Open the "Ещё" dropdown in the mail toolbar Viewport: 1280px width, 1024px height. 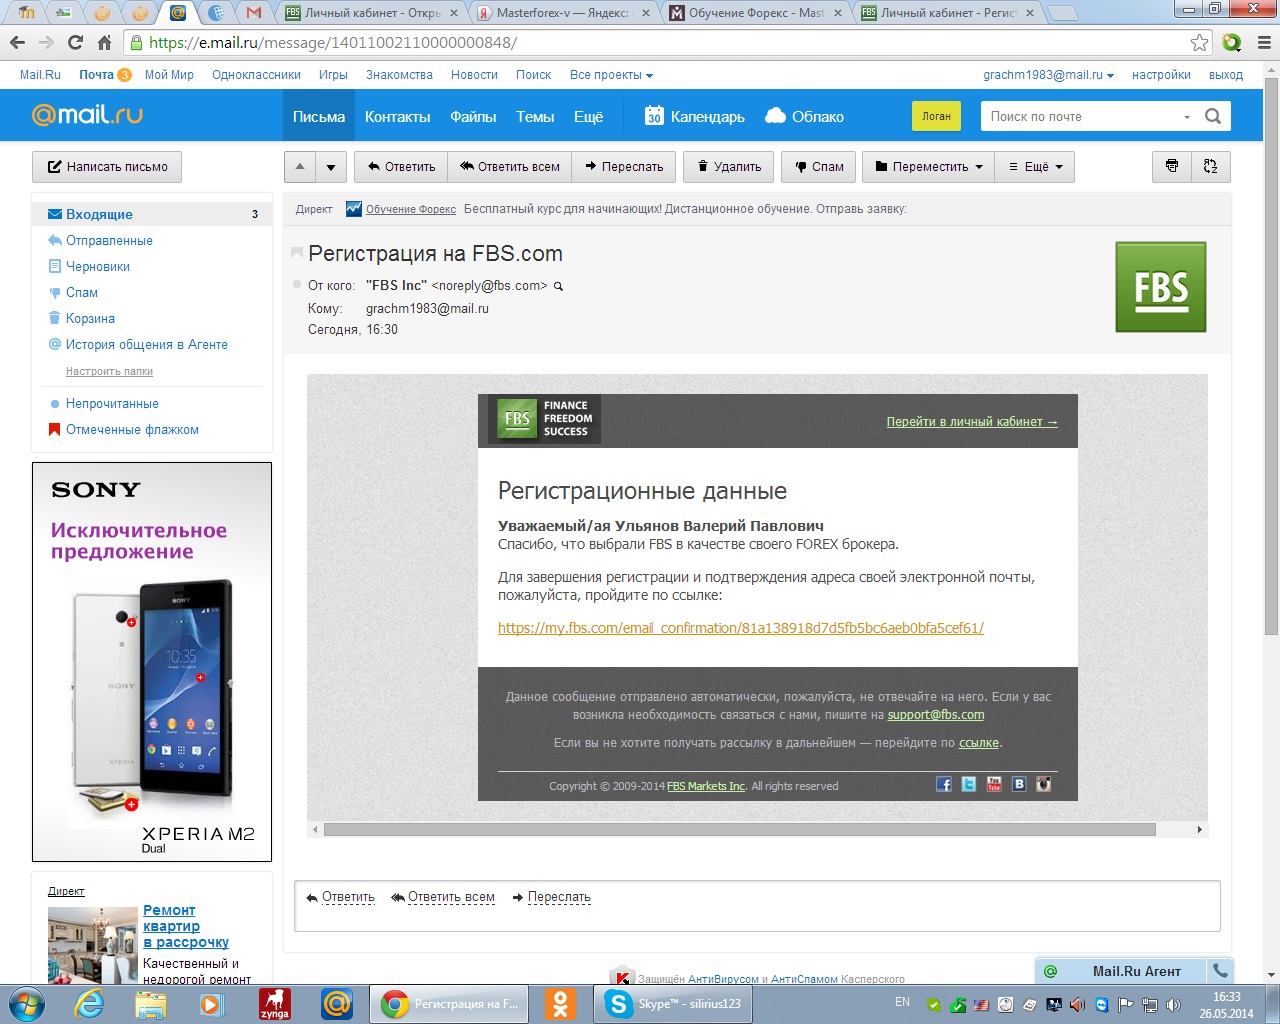pyautogui.click(x=1035, y=167)
